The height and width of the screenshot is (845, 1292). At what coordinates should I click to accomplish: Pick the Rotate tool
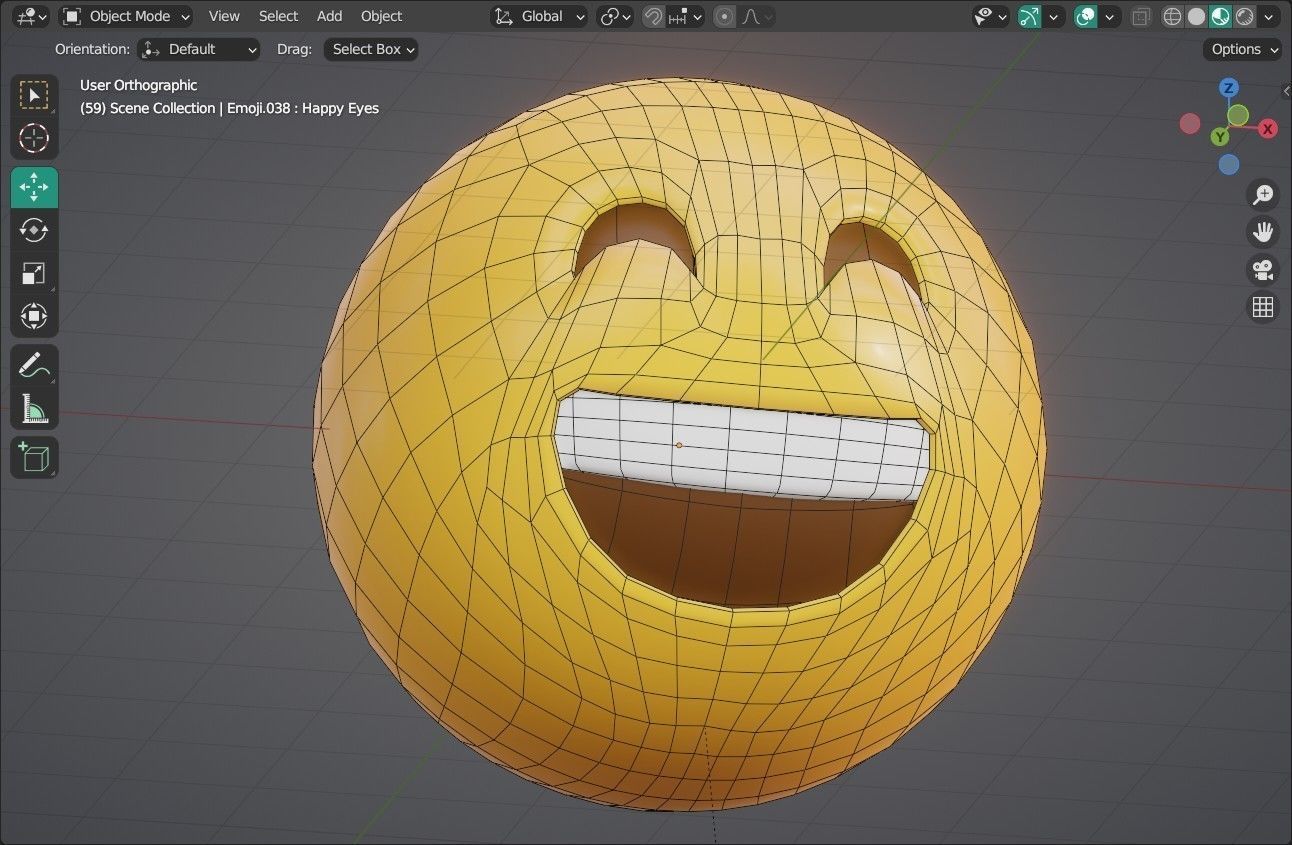(34, 231)
